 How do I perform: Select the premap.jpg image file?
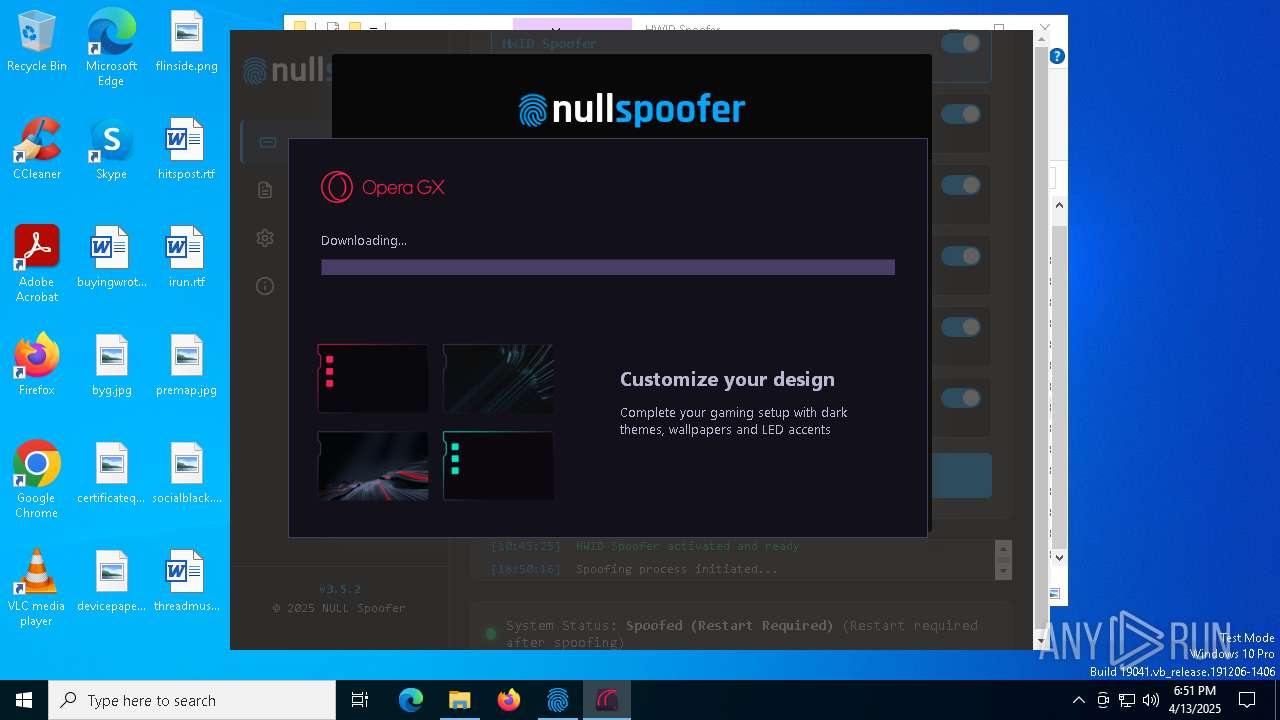(x=187, y=366)
